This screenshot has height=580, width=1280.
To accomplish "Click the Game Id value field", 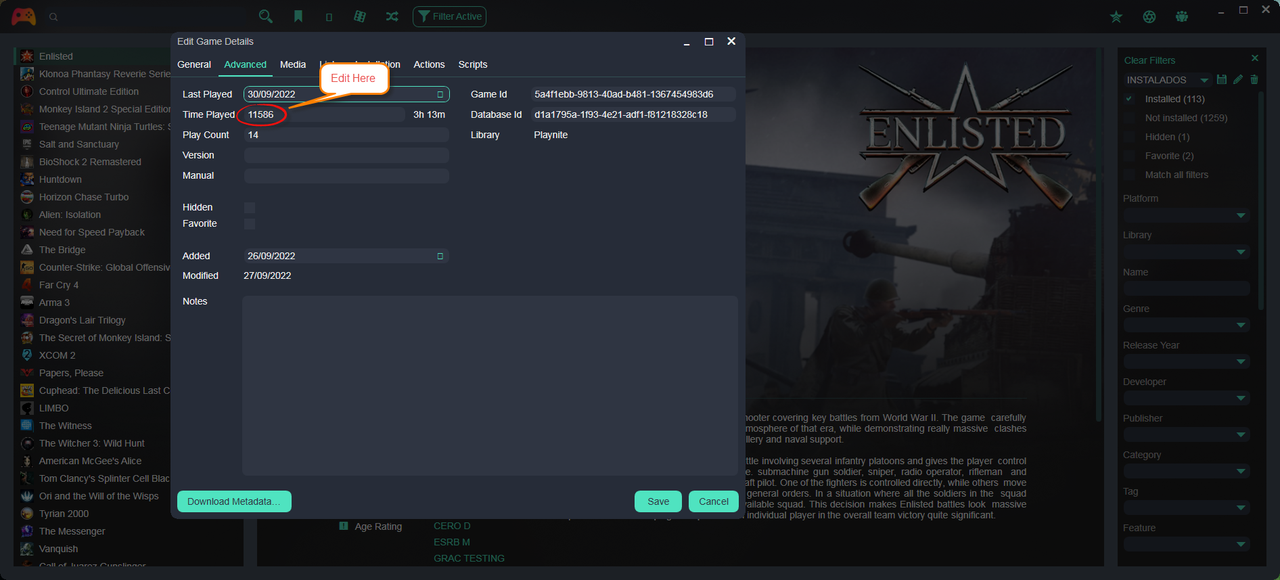I will [633, 94].
